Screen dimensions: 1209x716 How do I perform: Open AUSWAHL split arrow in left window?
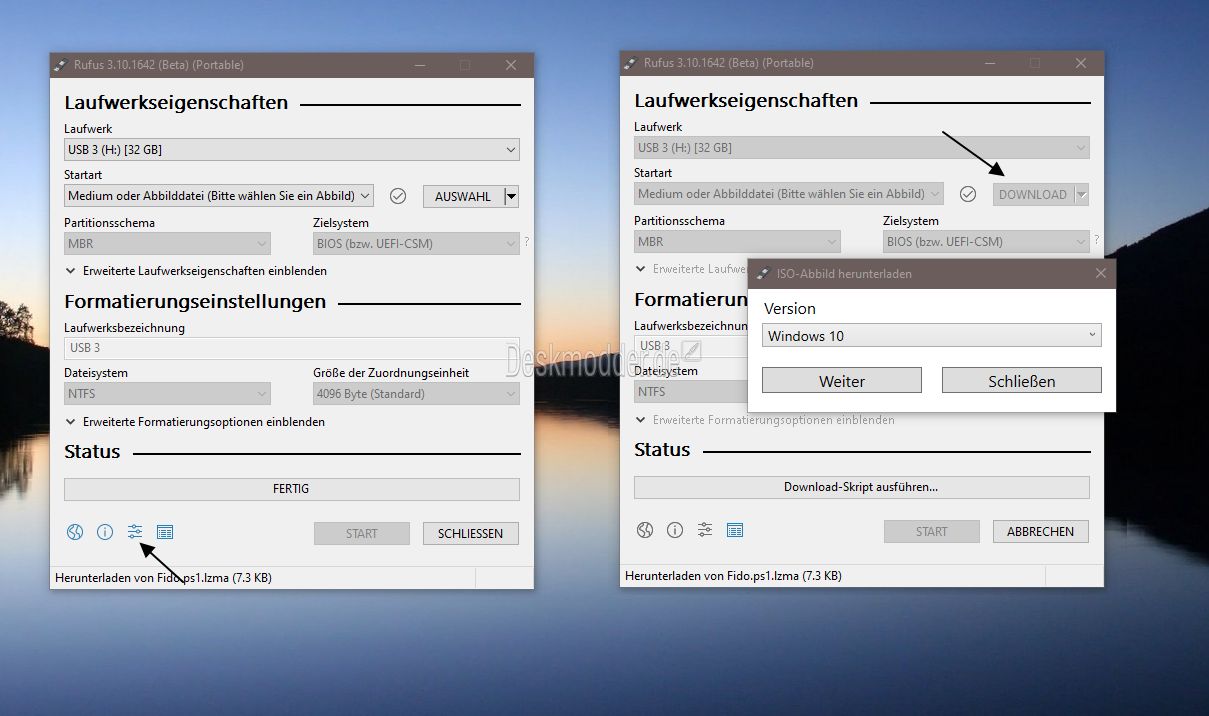tap(512, 196)
